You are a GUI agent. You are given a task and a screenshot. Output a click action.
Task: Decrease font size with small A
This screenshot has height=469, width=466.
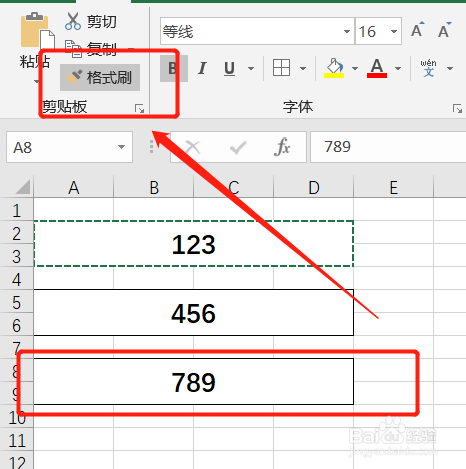tap(444, 31)
